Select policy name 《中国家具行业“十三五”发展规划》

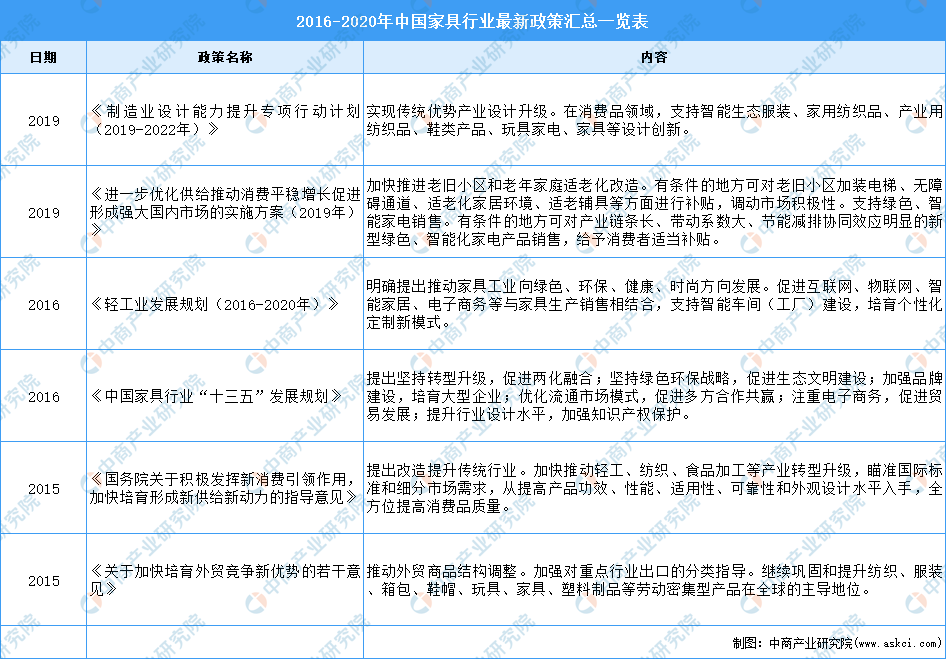(216, 396)
